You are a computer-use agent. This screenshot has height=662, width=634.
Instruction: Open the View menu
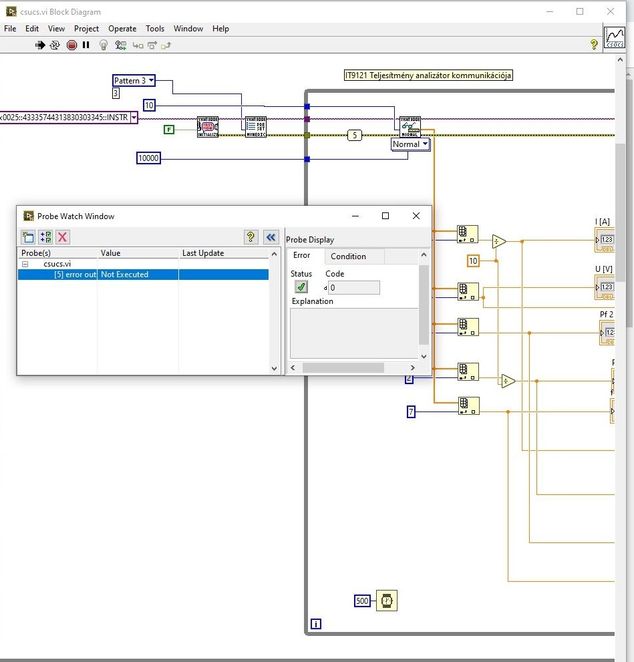(x=56, y=29)
